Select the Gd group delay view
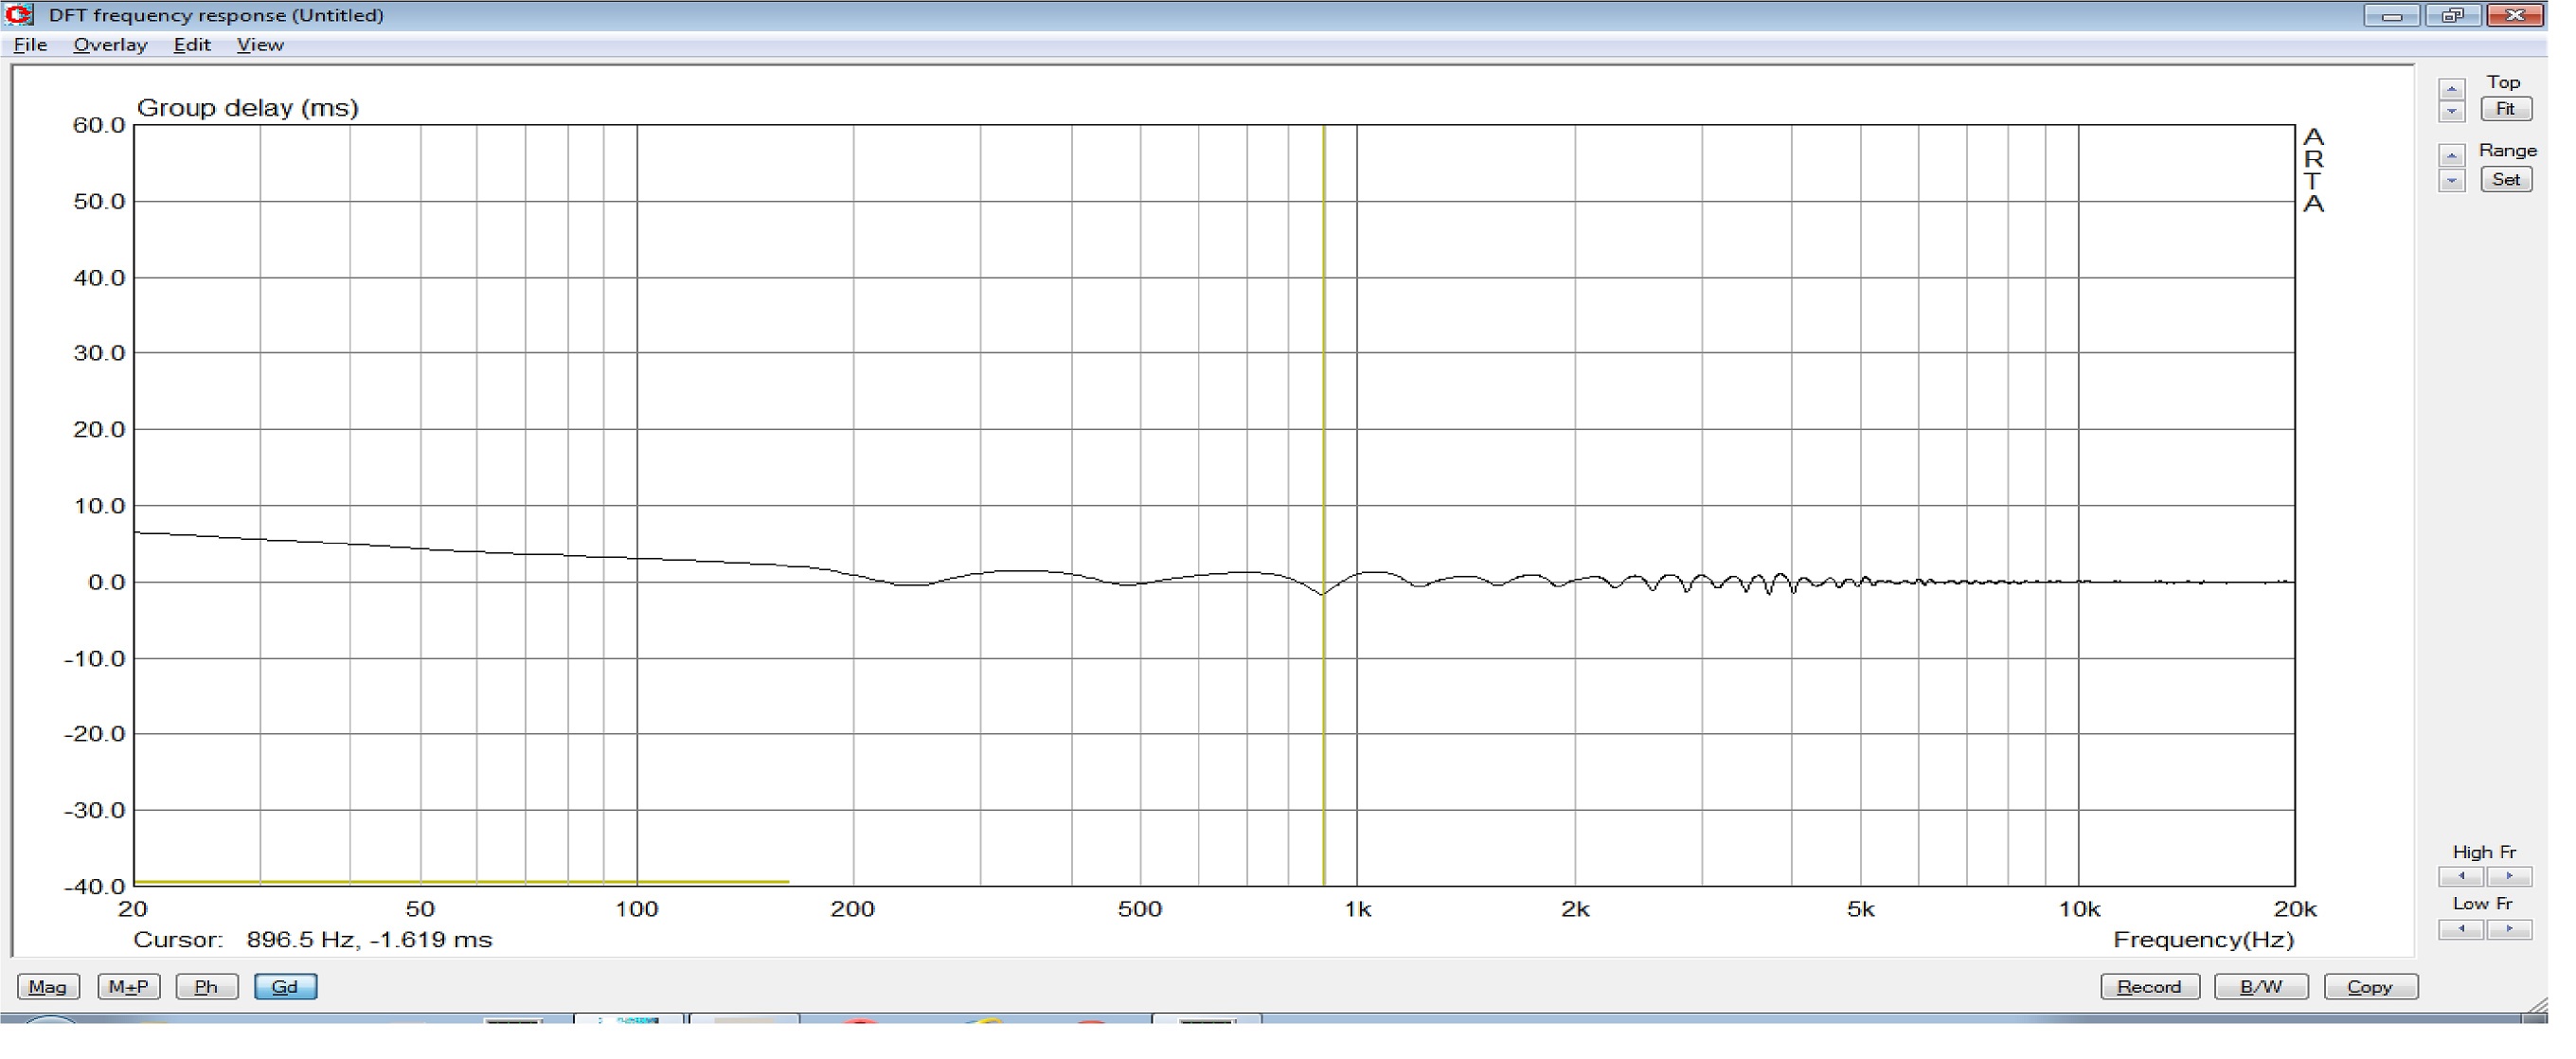 [x=285, y=987]
